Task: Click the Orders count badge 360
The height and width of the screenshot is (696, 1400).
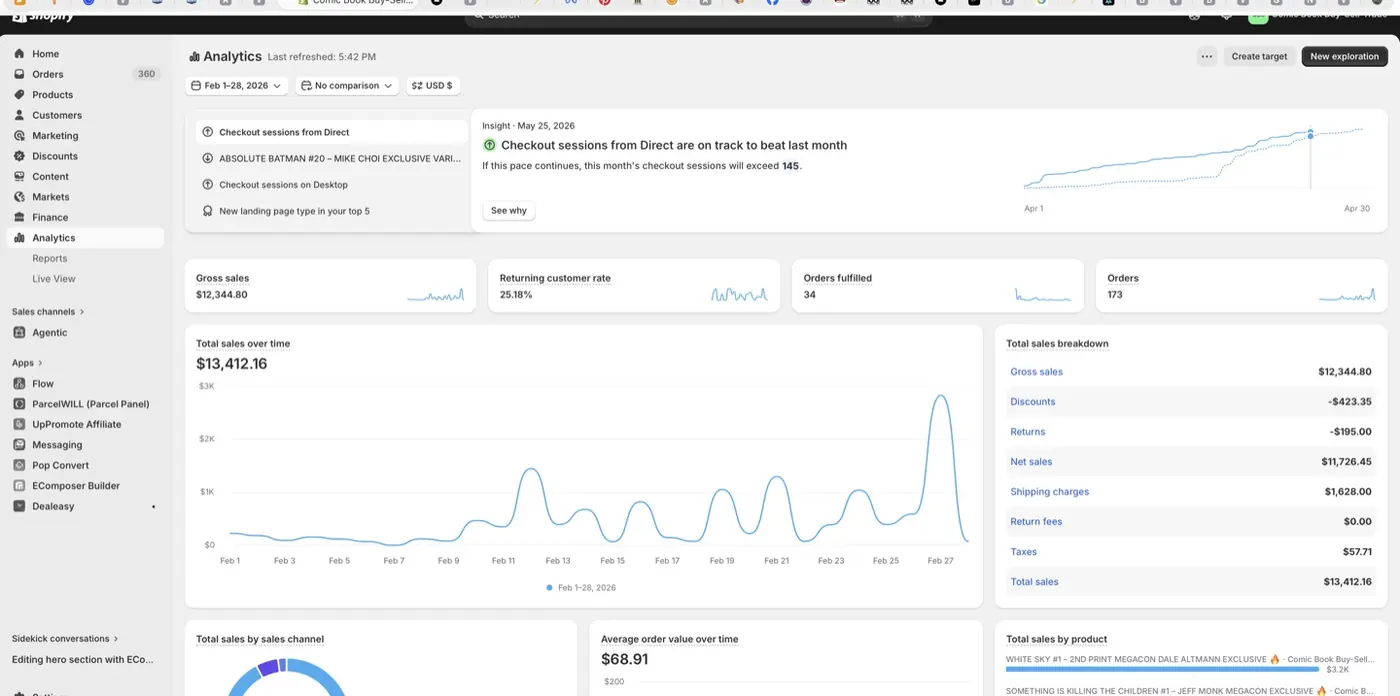Action: coord(146,74)
